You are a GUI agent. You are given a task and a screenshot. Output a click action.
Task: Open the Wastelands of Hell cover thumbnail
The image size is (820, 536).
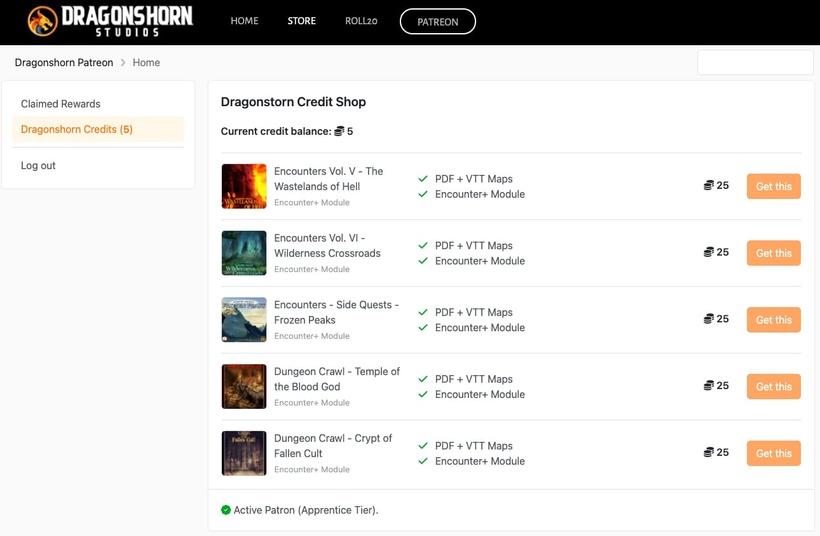click(244, 186)
